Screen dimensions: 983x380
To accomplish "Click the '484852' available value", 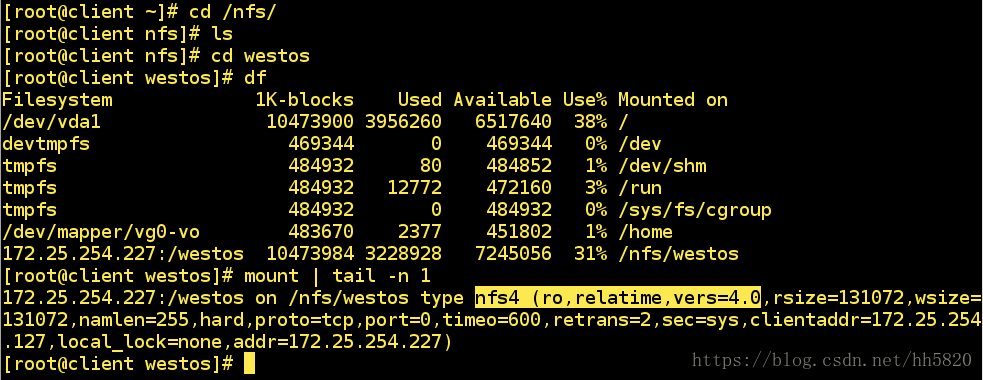I will click(x=519, y=166).
